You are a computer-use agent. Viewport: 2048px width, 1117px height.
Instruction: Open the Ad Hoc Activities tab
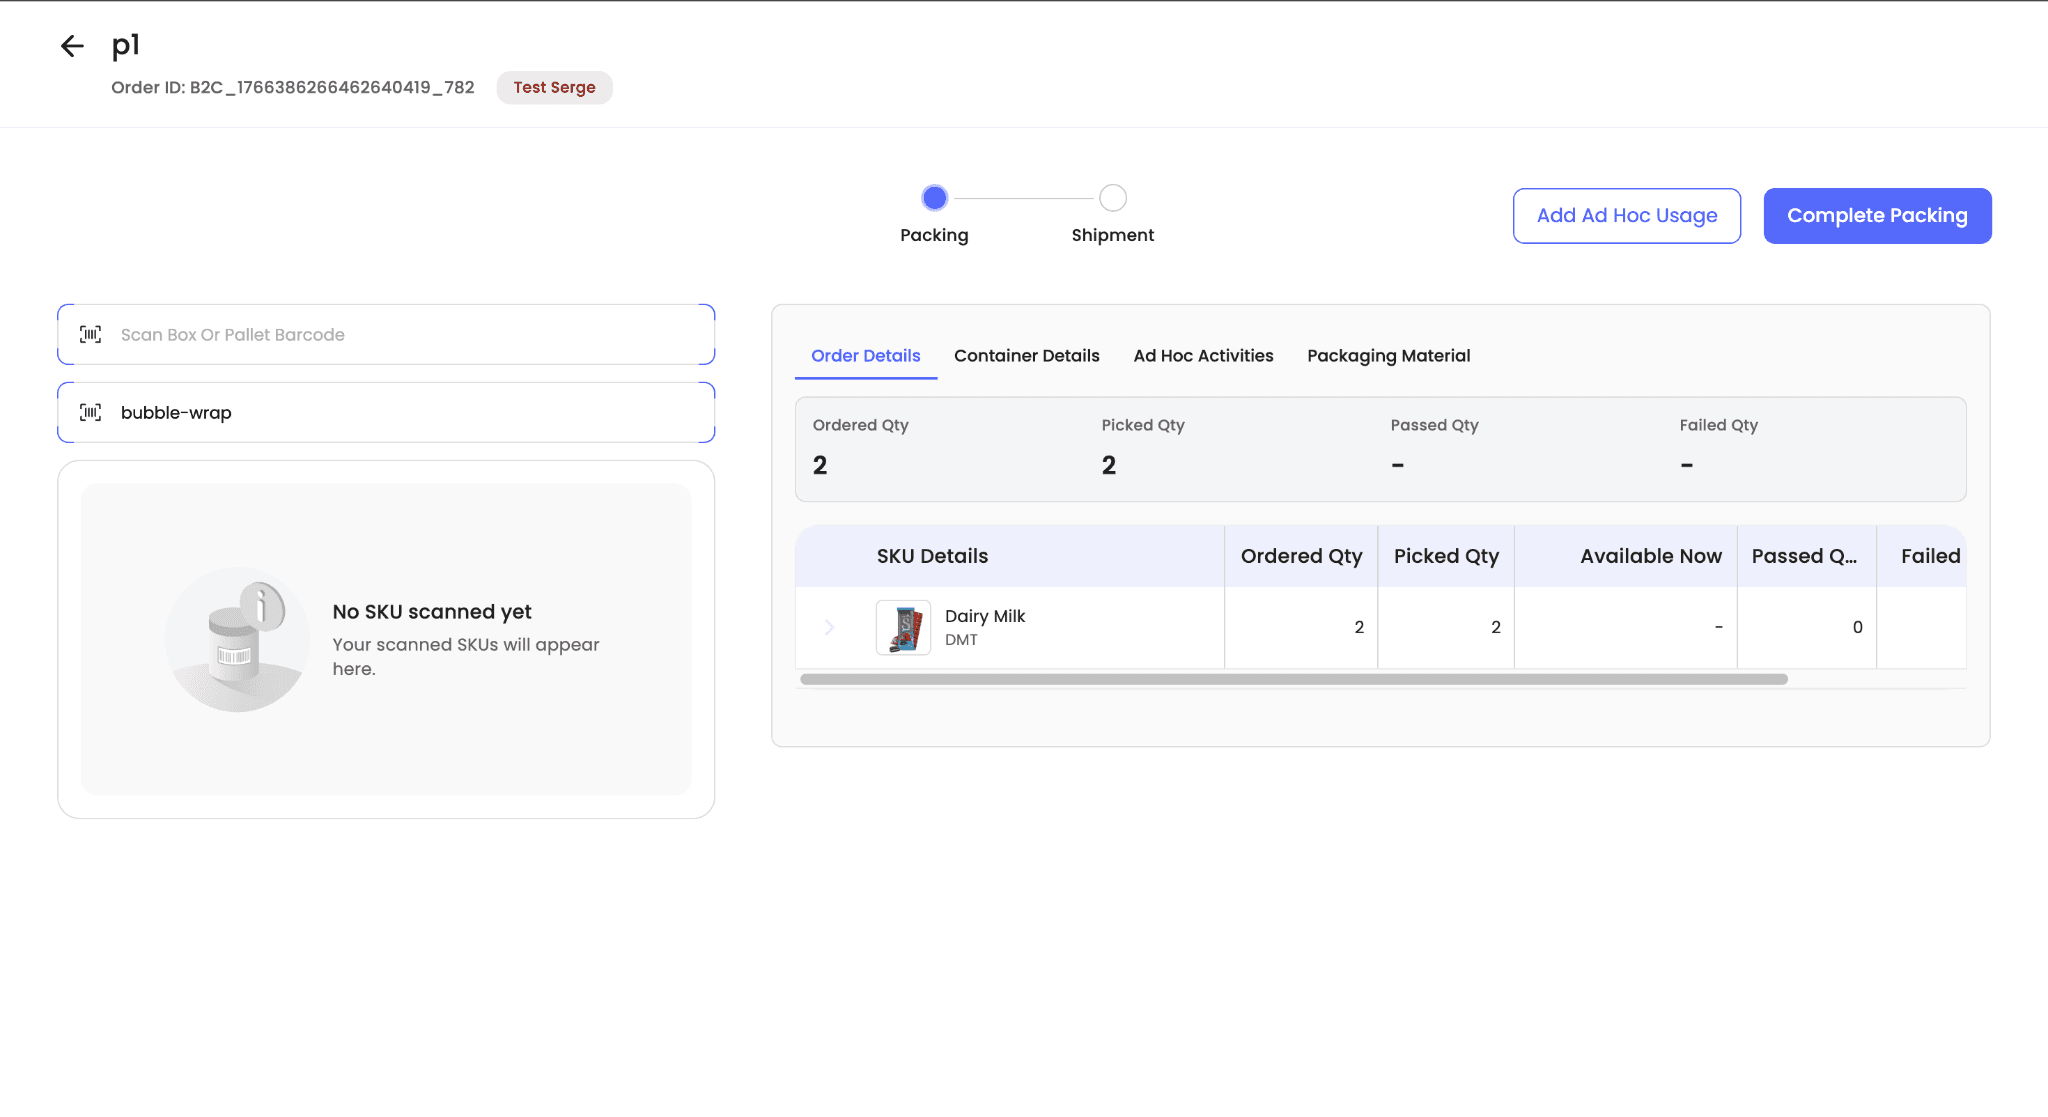point(1203,356)
